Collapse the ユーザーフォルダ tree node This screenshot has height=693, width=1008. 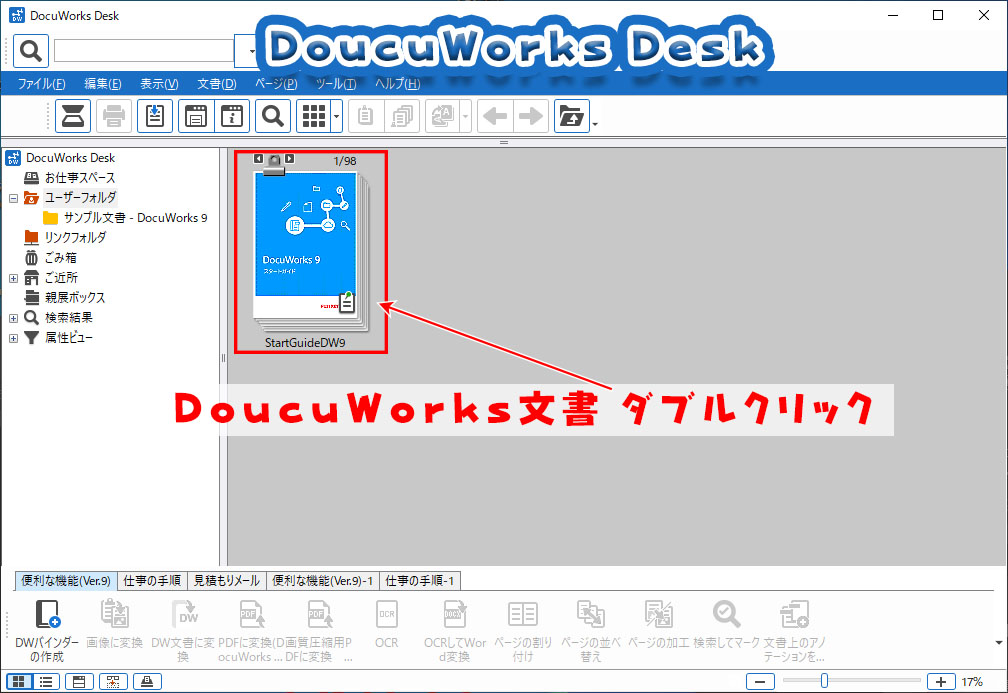tap(14, 199)
